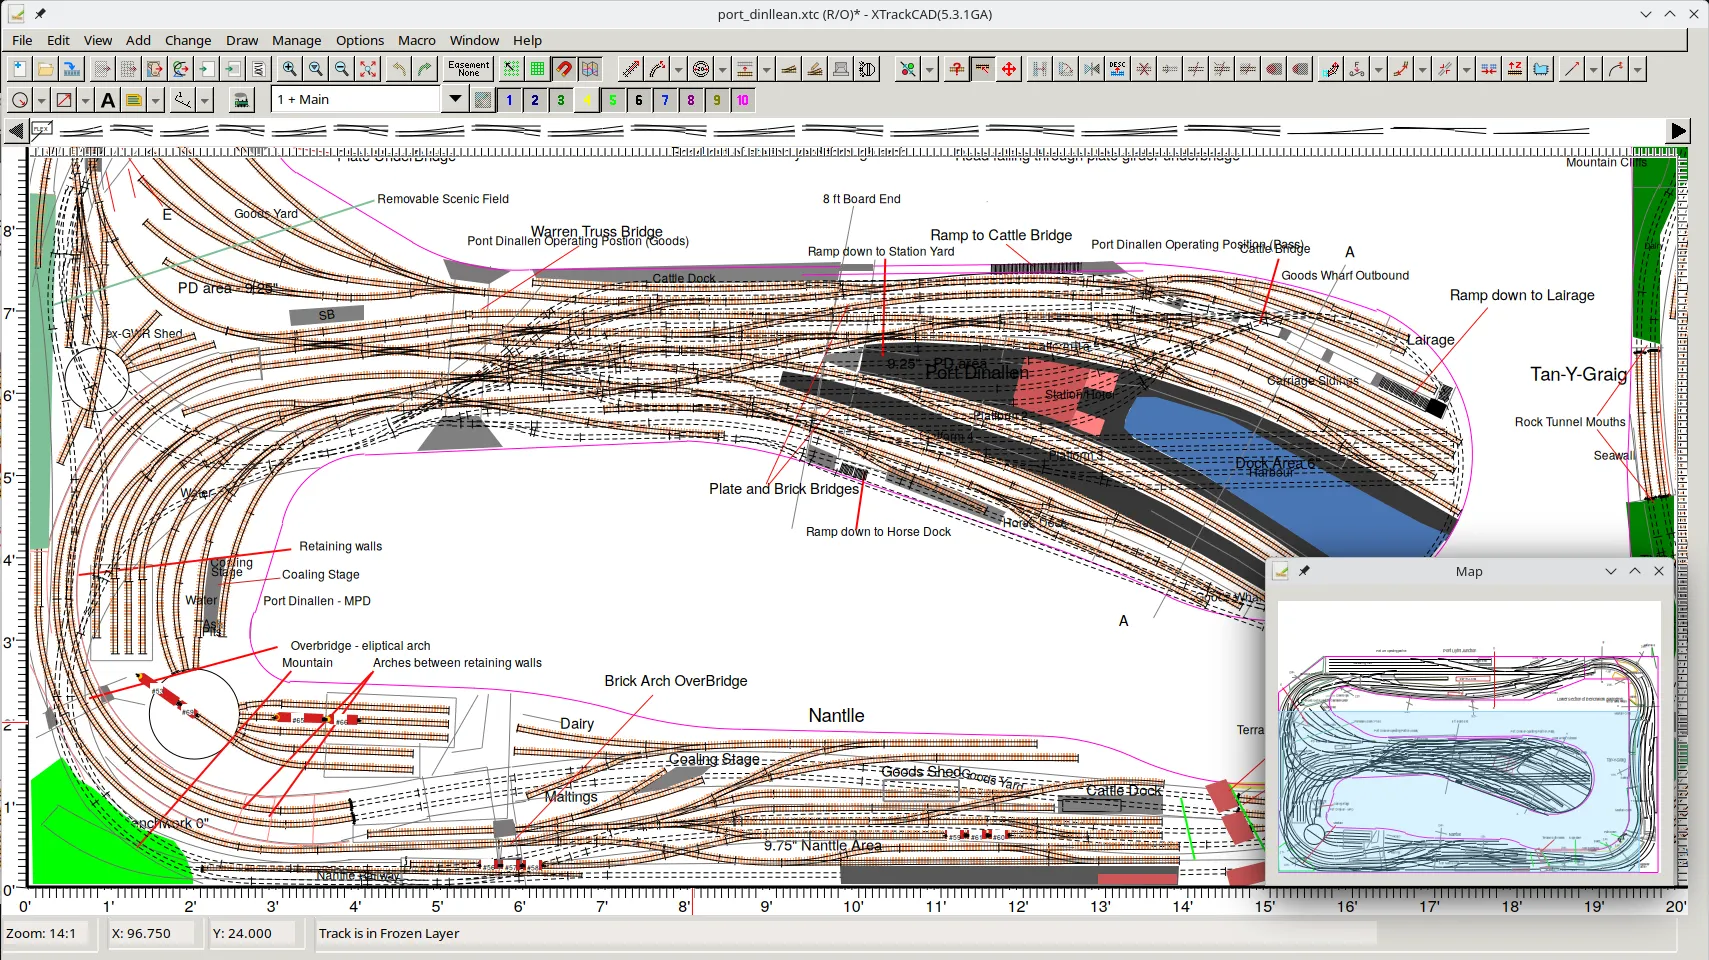Expand the connect/signal tool dropdown arrow
This screenshot has width=1709, height=960.
(929, 69)
